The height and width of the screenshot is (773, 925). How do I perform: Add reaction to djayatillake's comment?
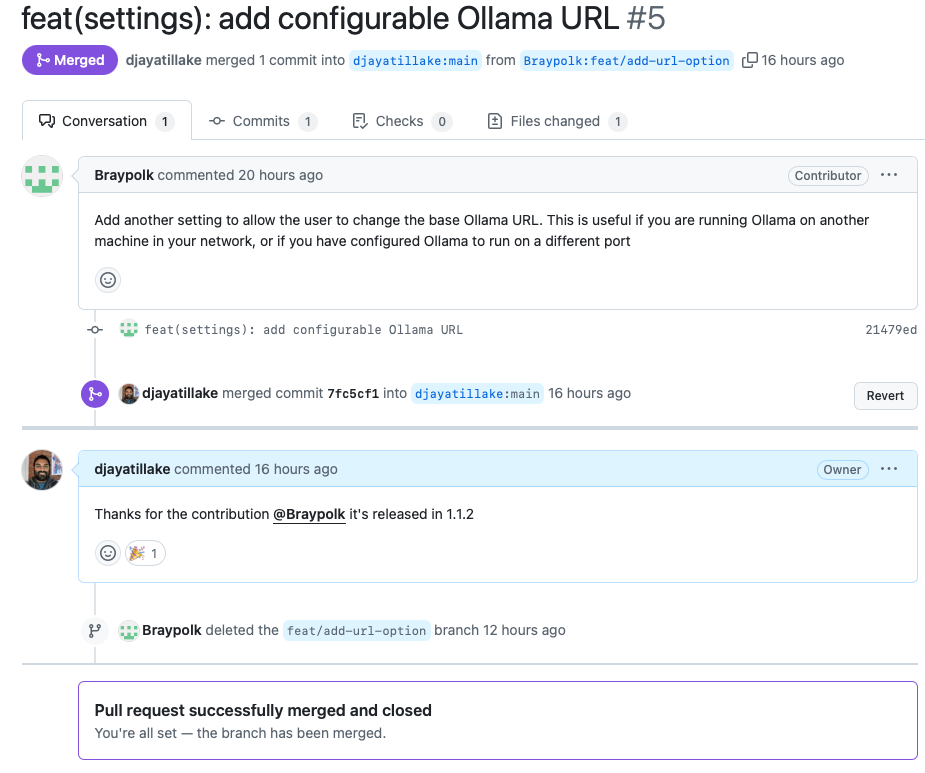108,553
